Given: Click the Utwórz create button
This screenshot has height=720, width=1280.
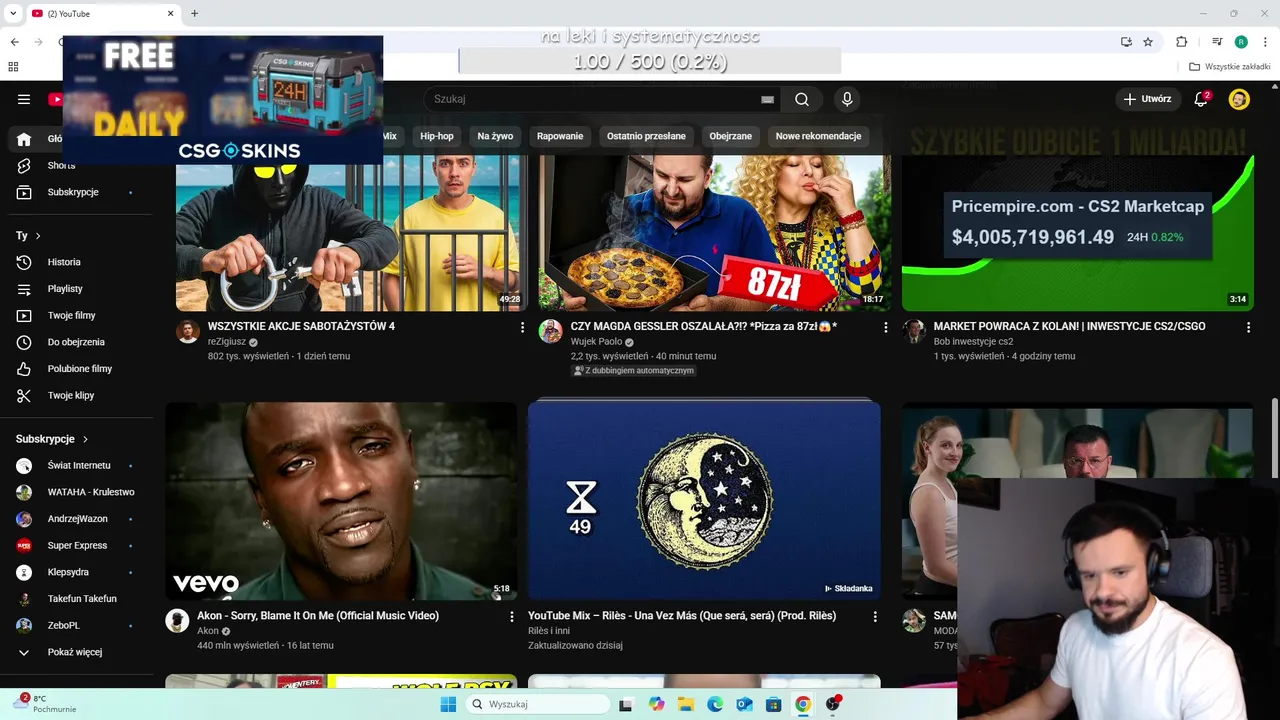Looking at the screenshot, I should [x=1147, y=99].
